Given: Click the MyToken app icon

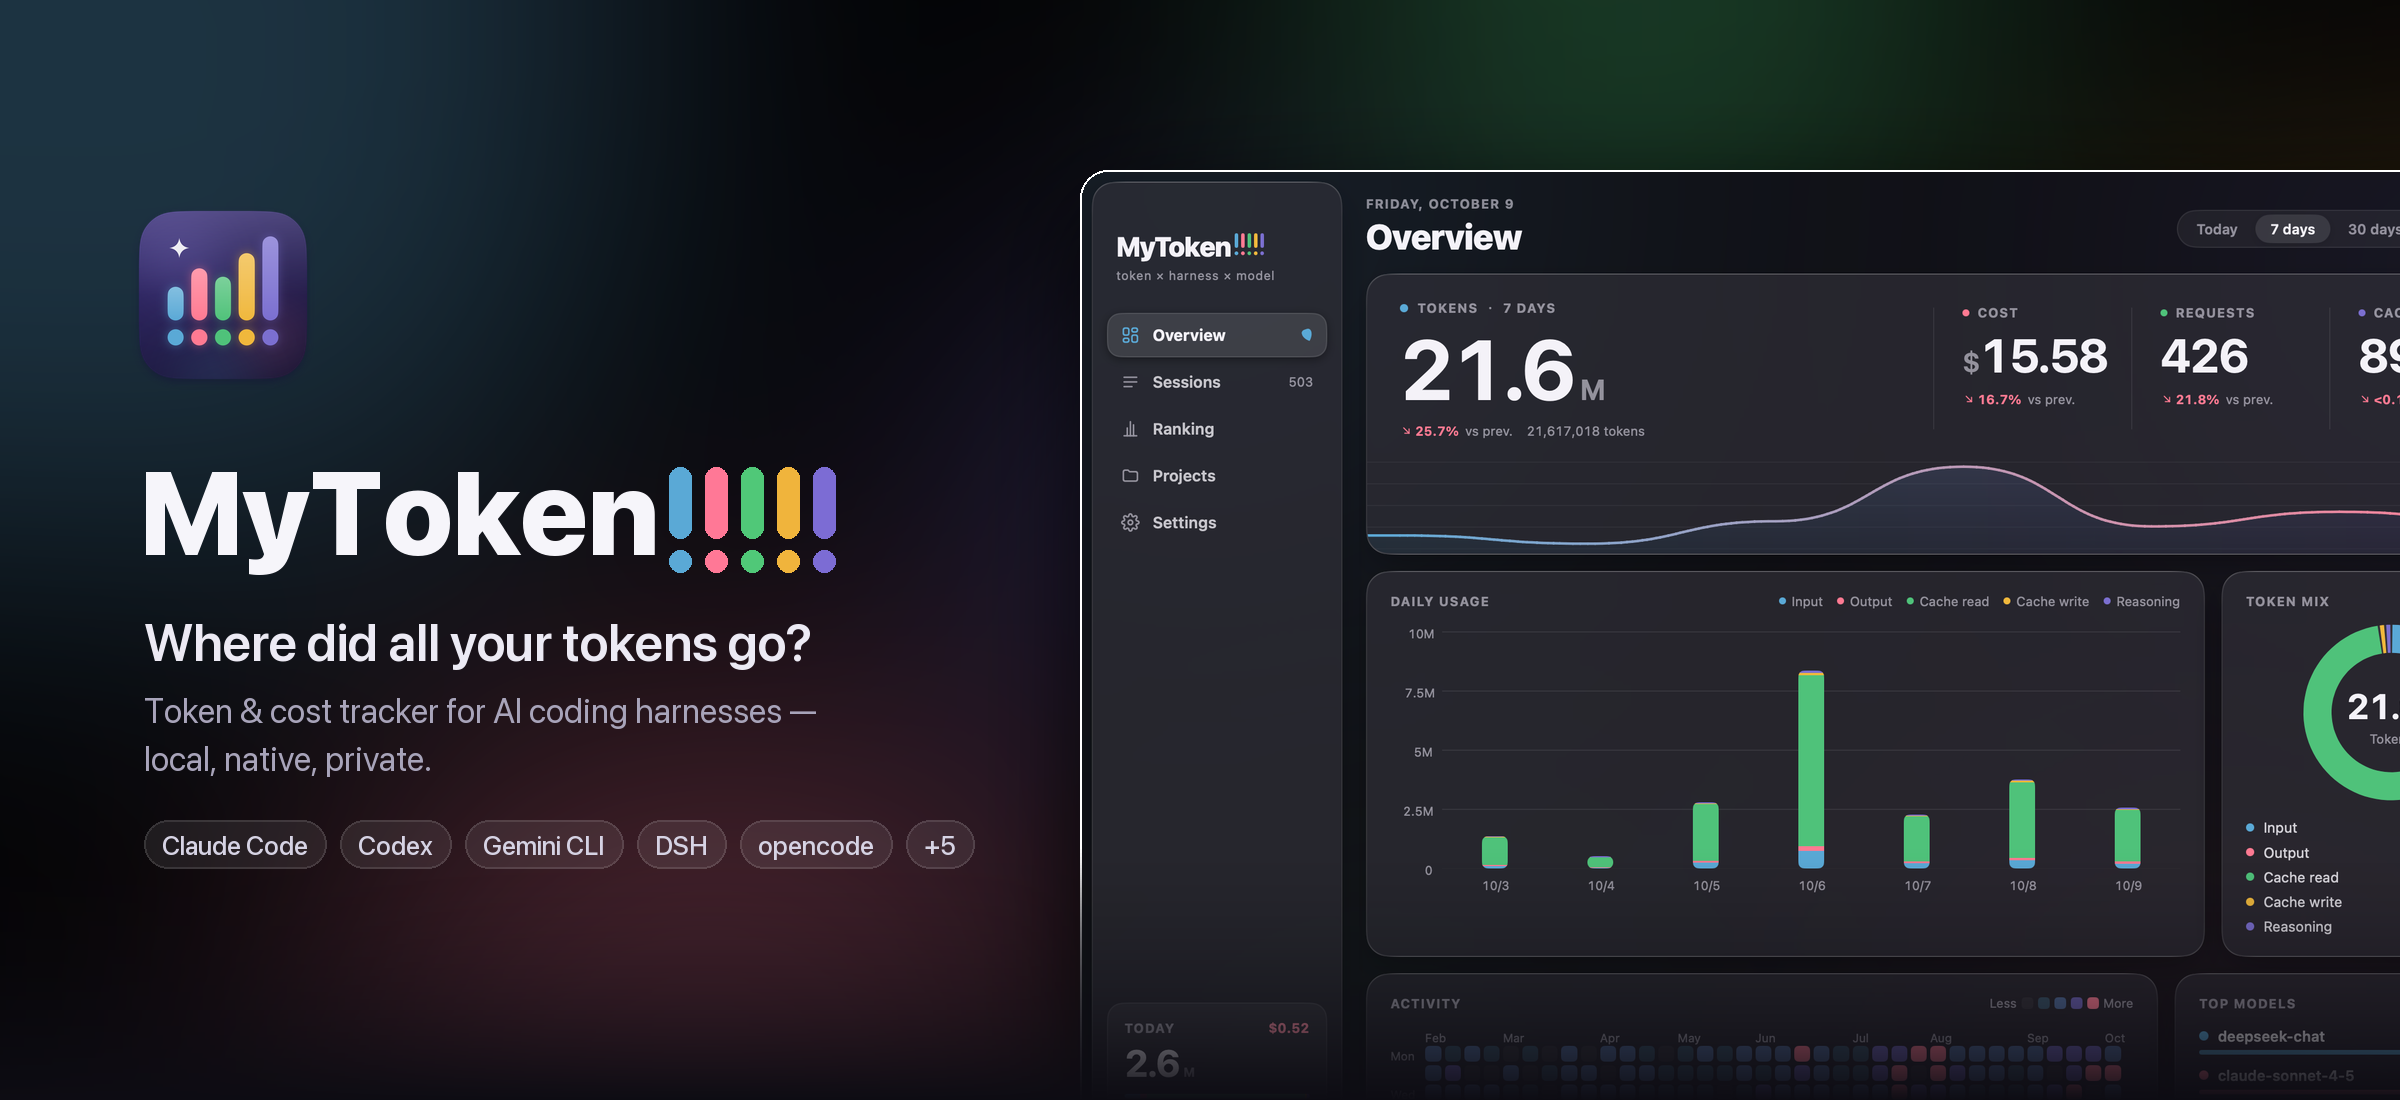Looking at the screenshot, I should pyautogui.click(x=223, y=294).
